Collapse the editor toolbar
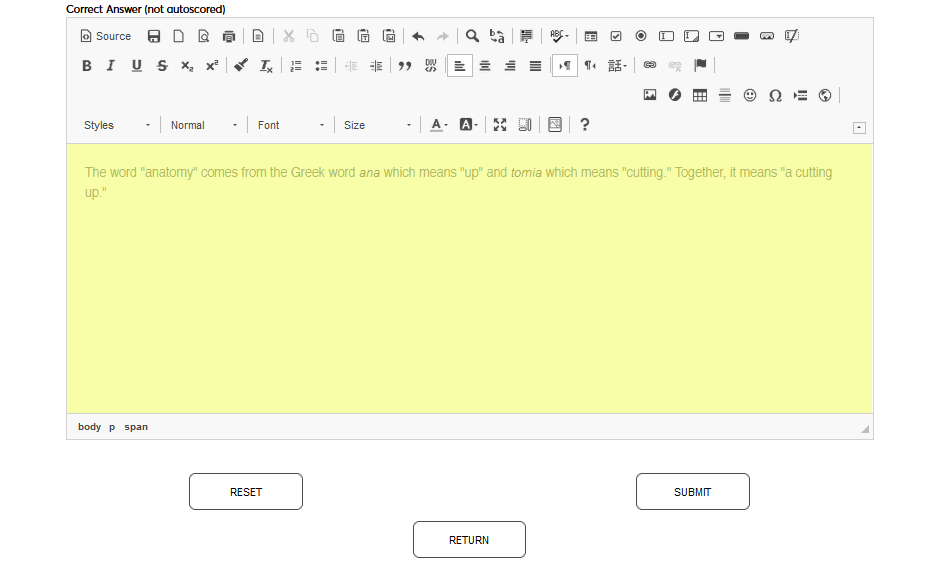This screenshot has height=566, width=936. [x=859, y=128]
